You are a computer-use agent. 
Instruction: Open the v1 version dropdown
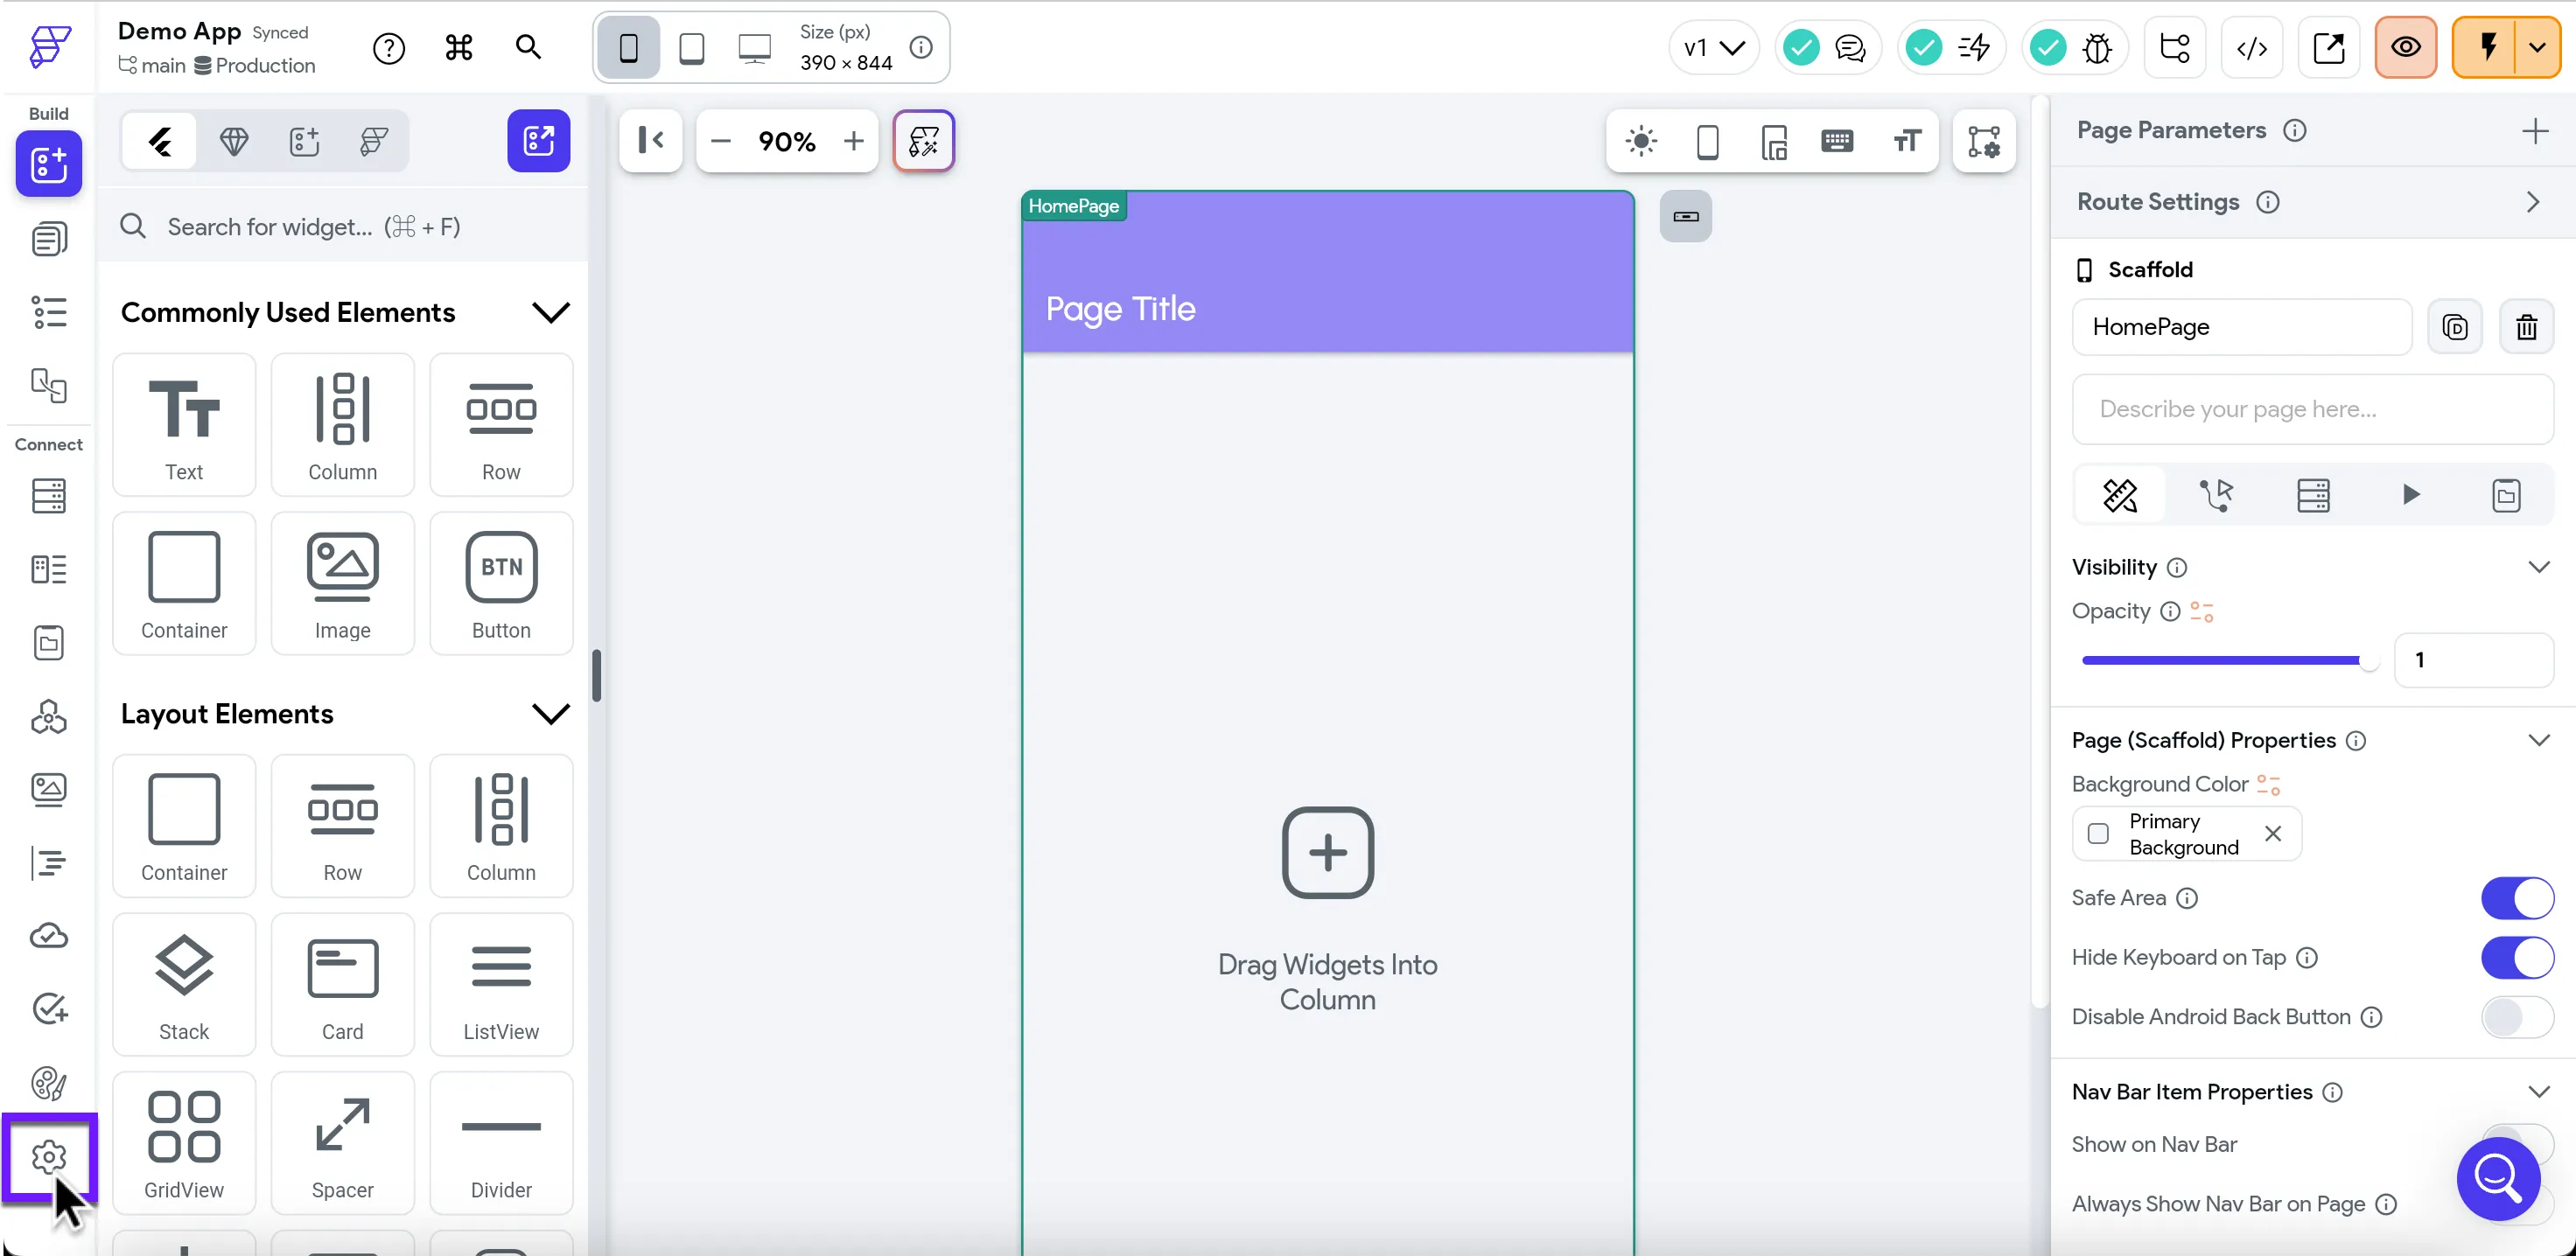(1713, 48)
